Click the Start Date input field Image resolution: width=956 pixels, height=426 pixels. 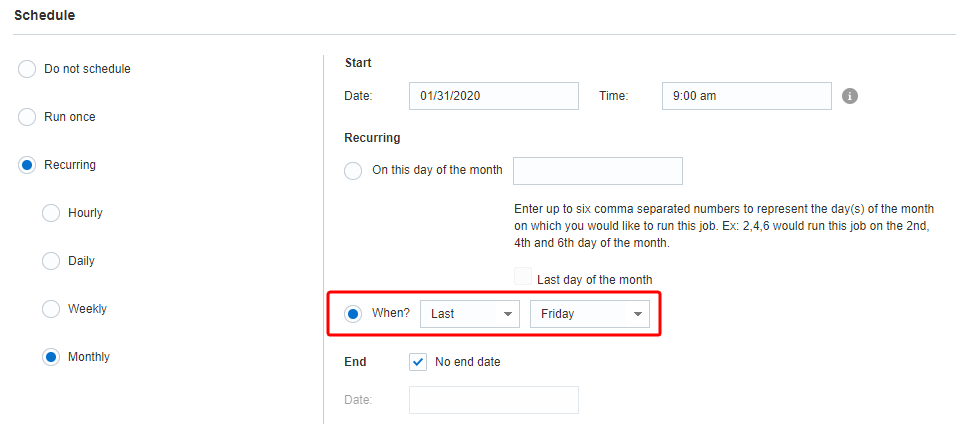(x=493, y=96)
